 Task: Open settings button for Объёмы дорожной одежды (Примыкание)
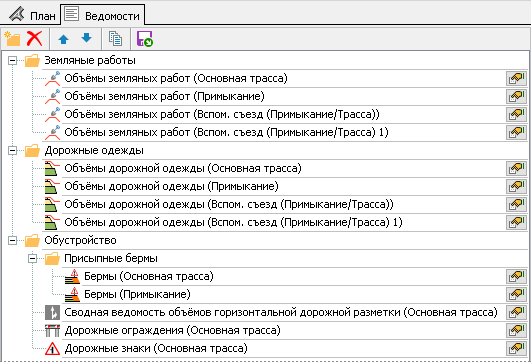[516, 187]
